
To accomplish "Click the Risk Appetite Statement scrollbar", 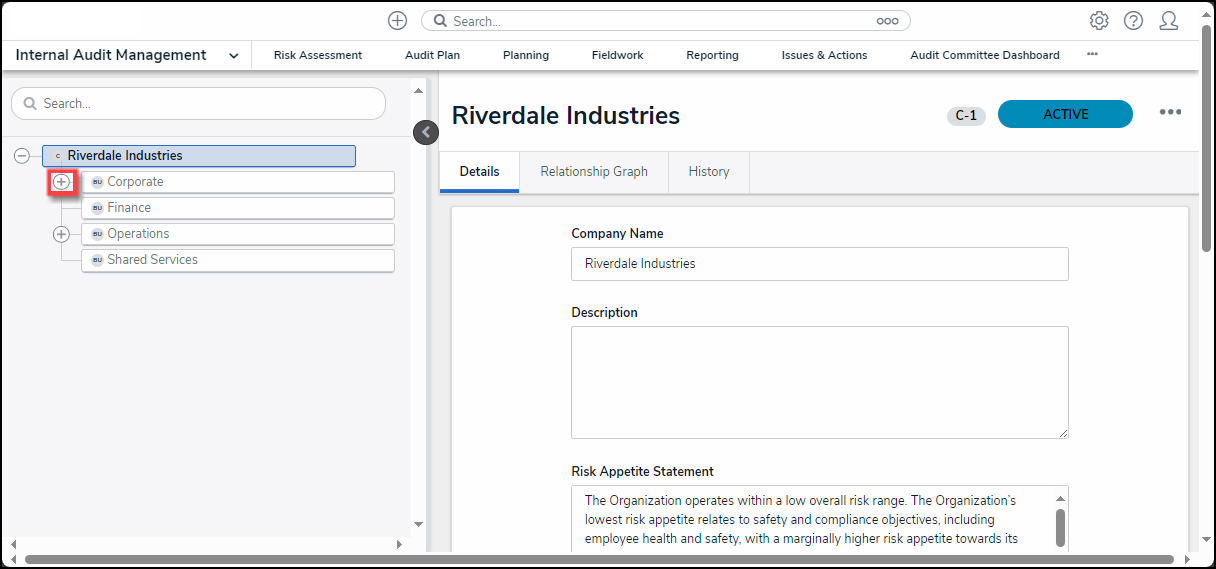I will point(1060,525).
